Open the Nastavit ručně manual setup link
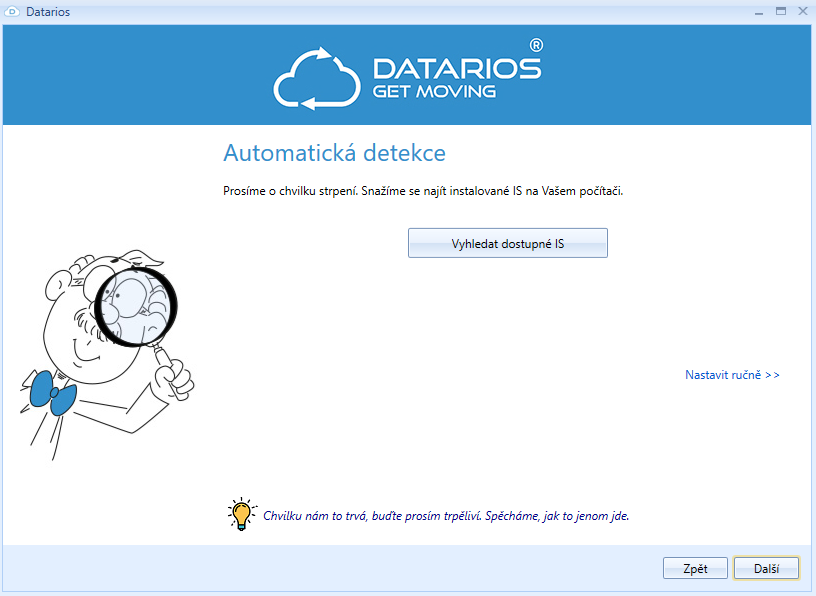Image resolution: width=816 pixels, height=596 pixels. (x=732, y=375)
